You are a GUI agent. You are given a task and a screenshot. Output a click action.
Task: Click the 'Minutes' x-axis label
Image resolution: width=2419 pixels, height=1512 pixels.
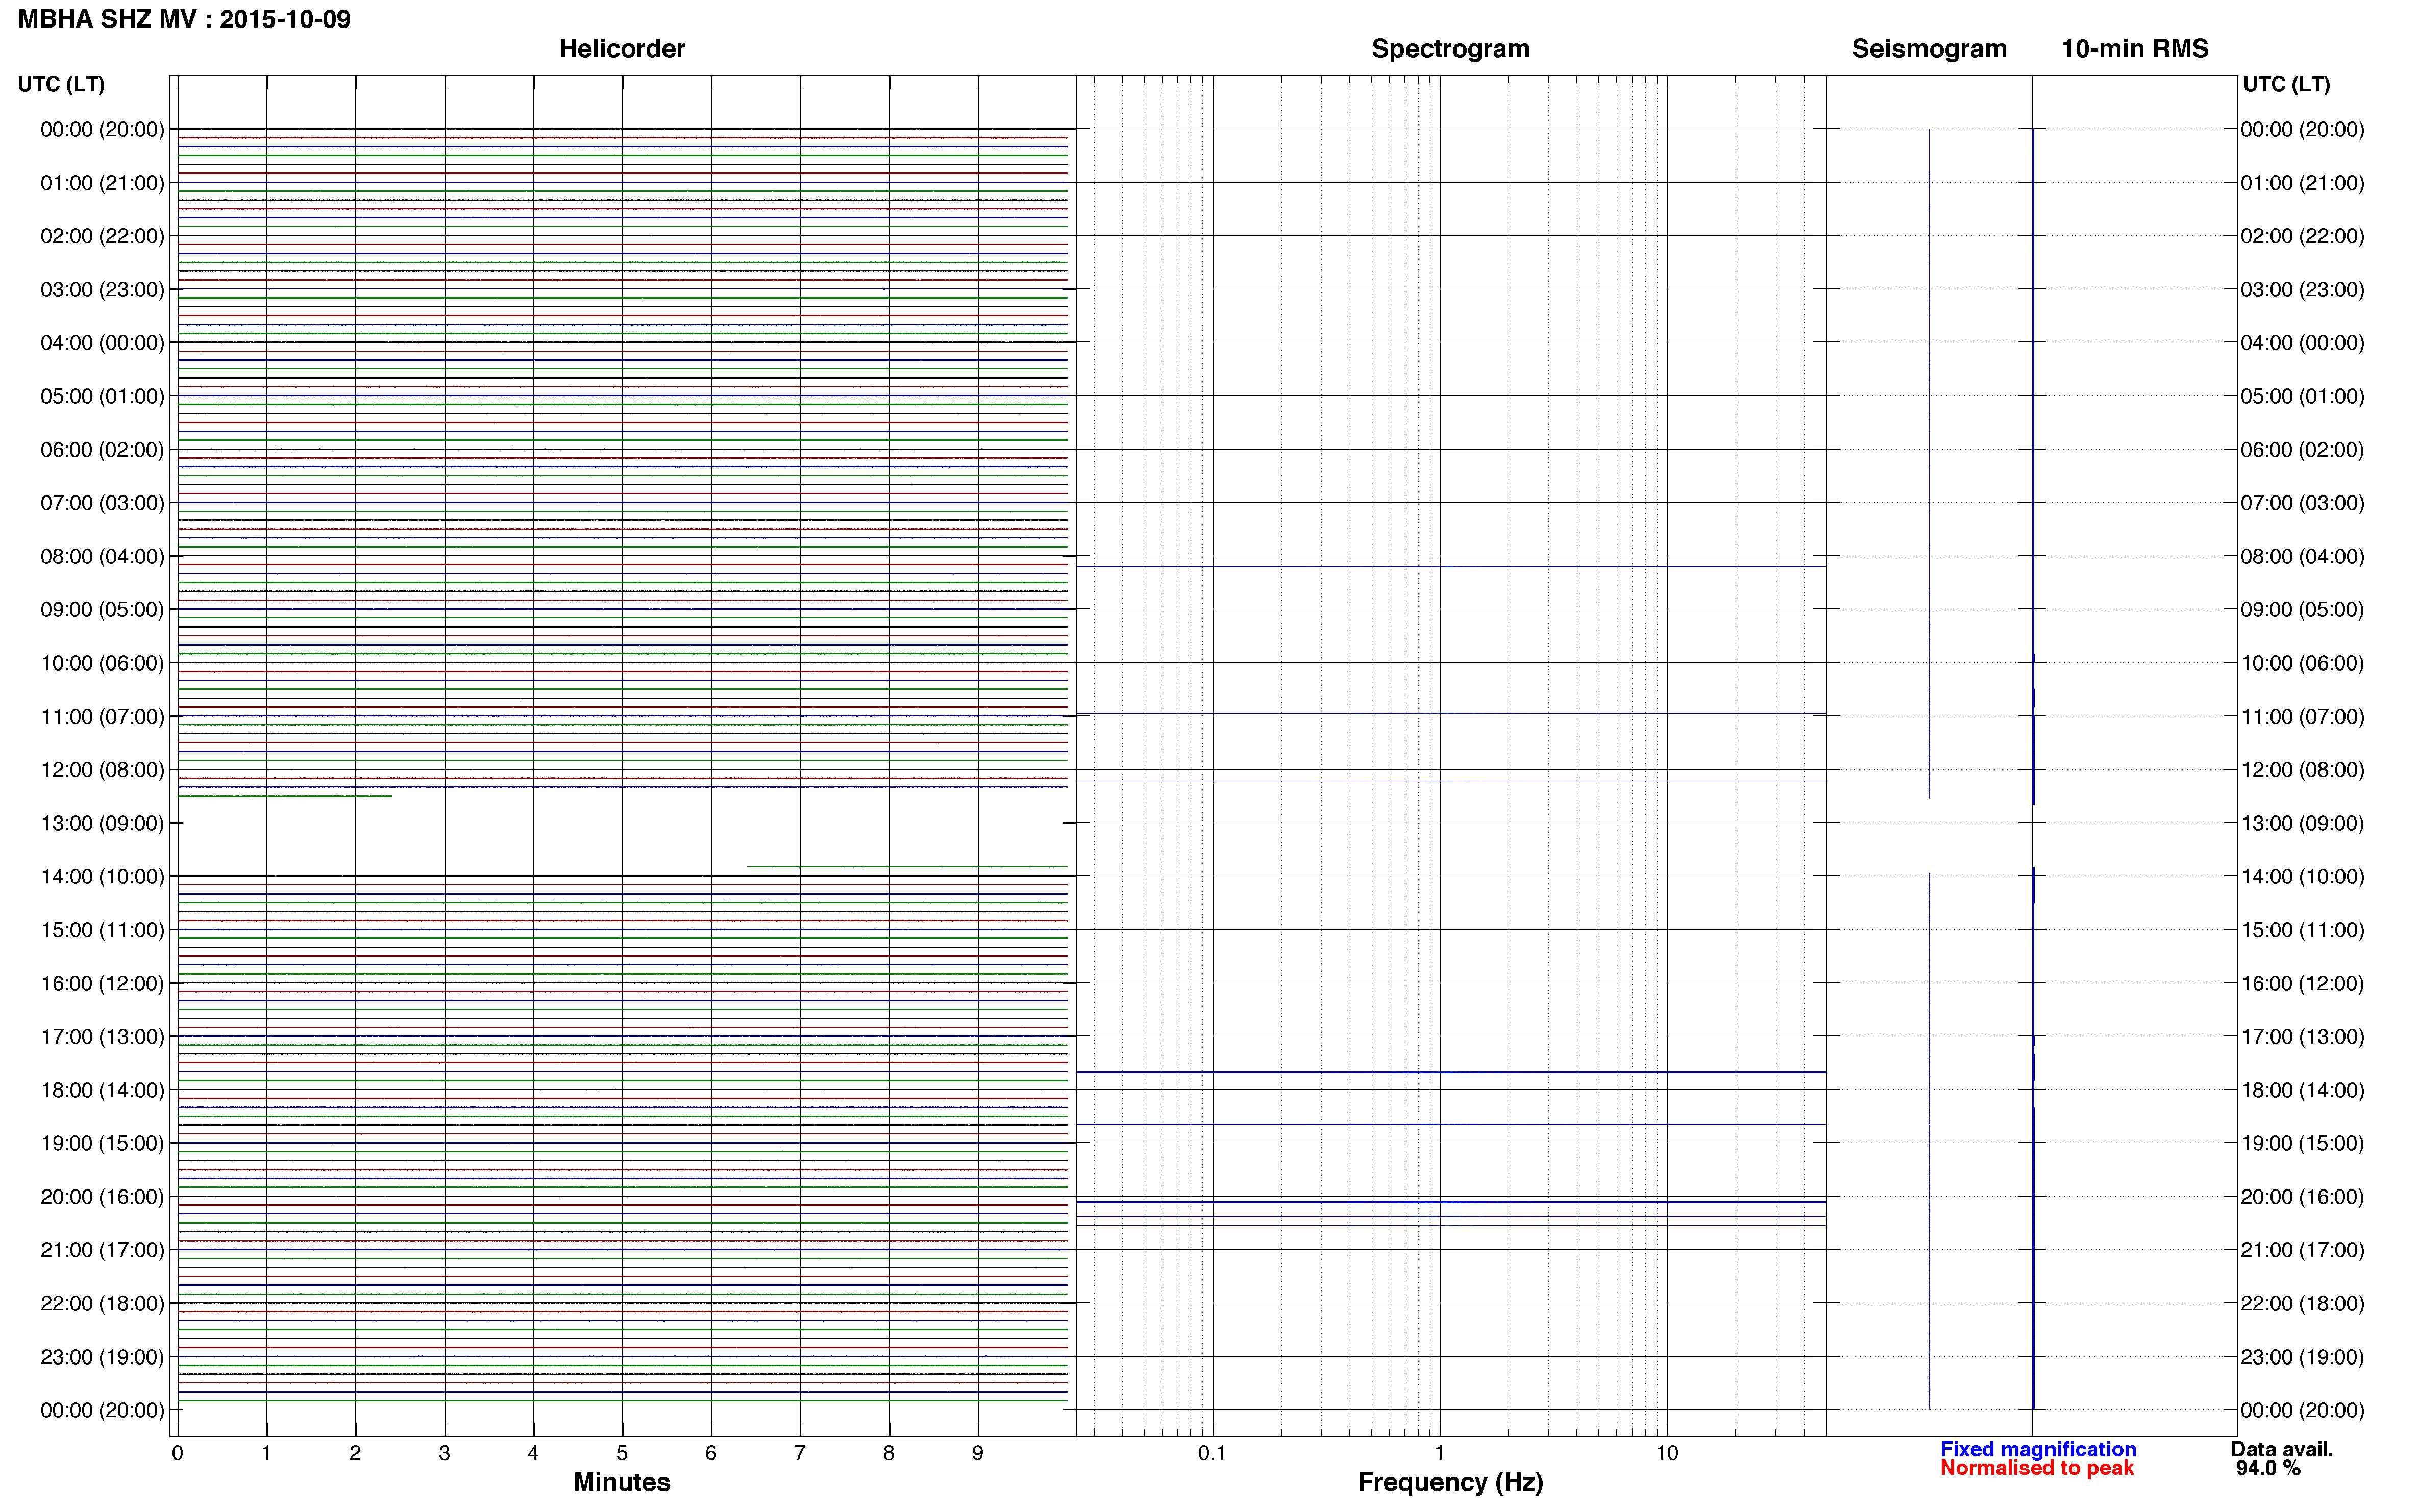coord(621,1482)
